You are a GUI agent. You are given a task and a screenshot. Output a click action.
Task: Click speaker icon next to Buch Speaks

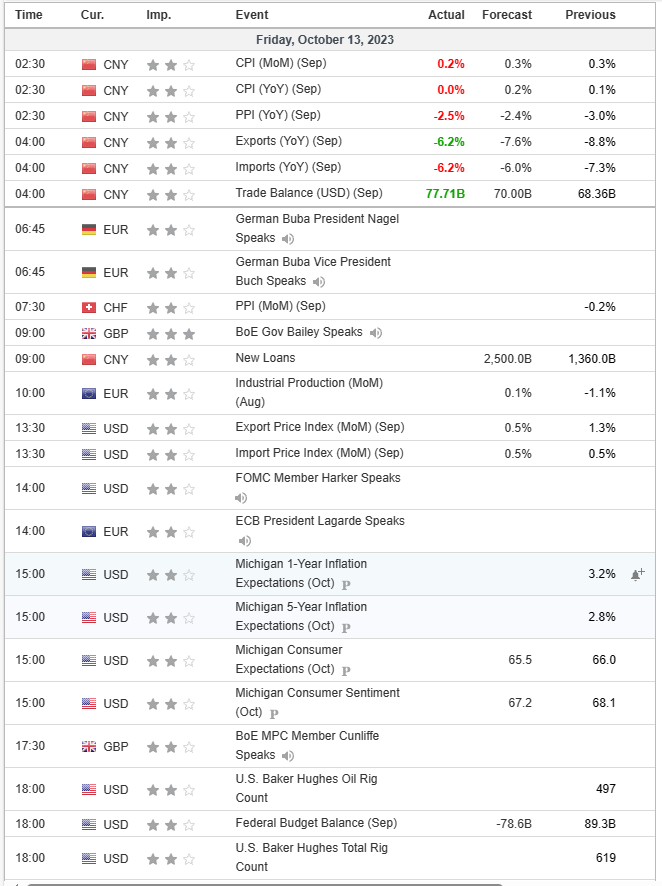pos(317,282)
